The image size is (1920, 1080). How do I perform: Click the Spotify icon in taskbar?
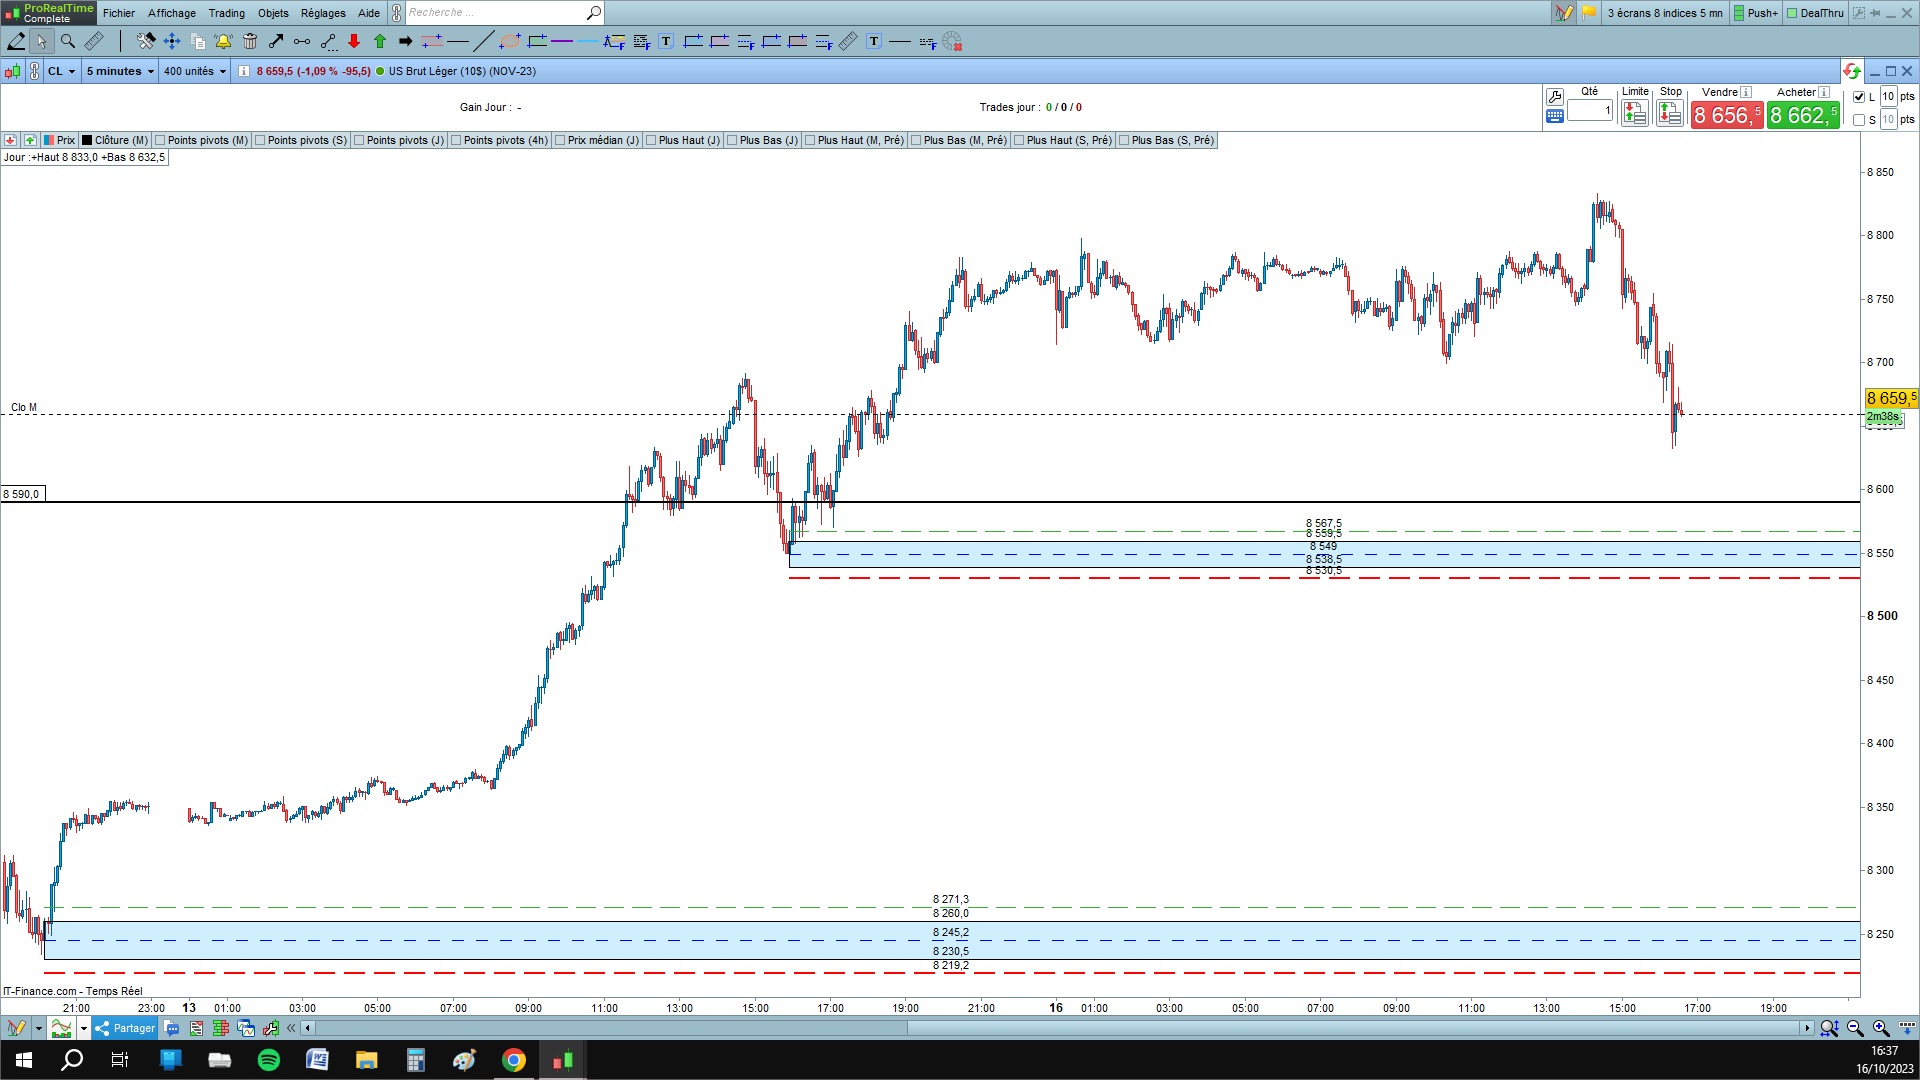click(x=269, y=1060)
